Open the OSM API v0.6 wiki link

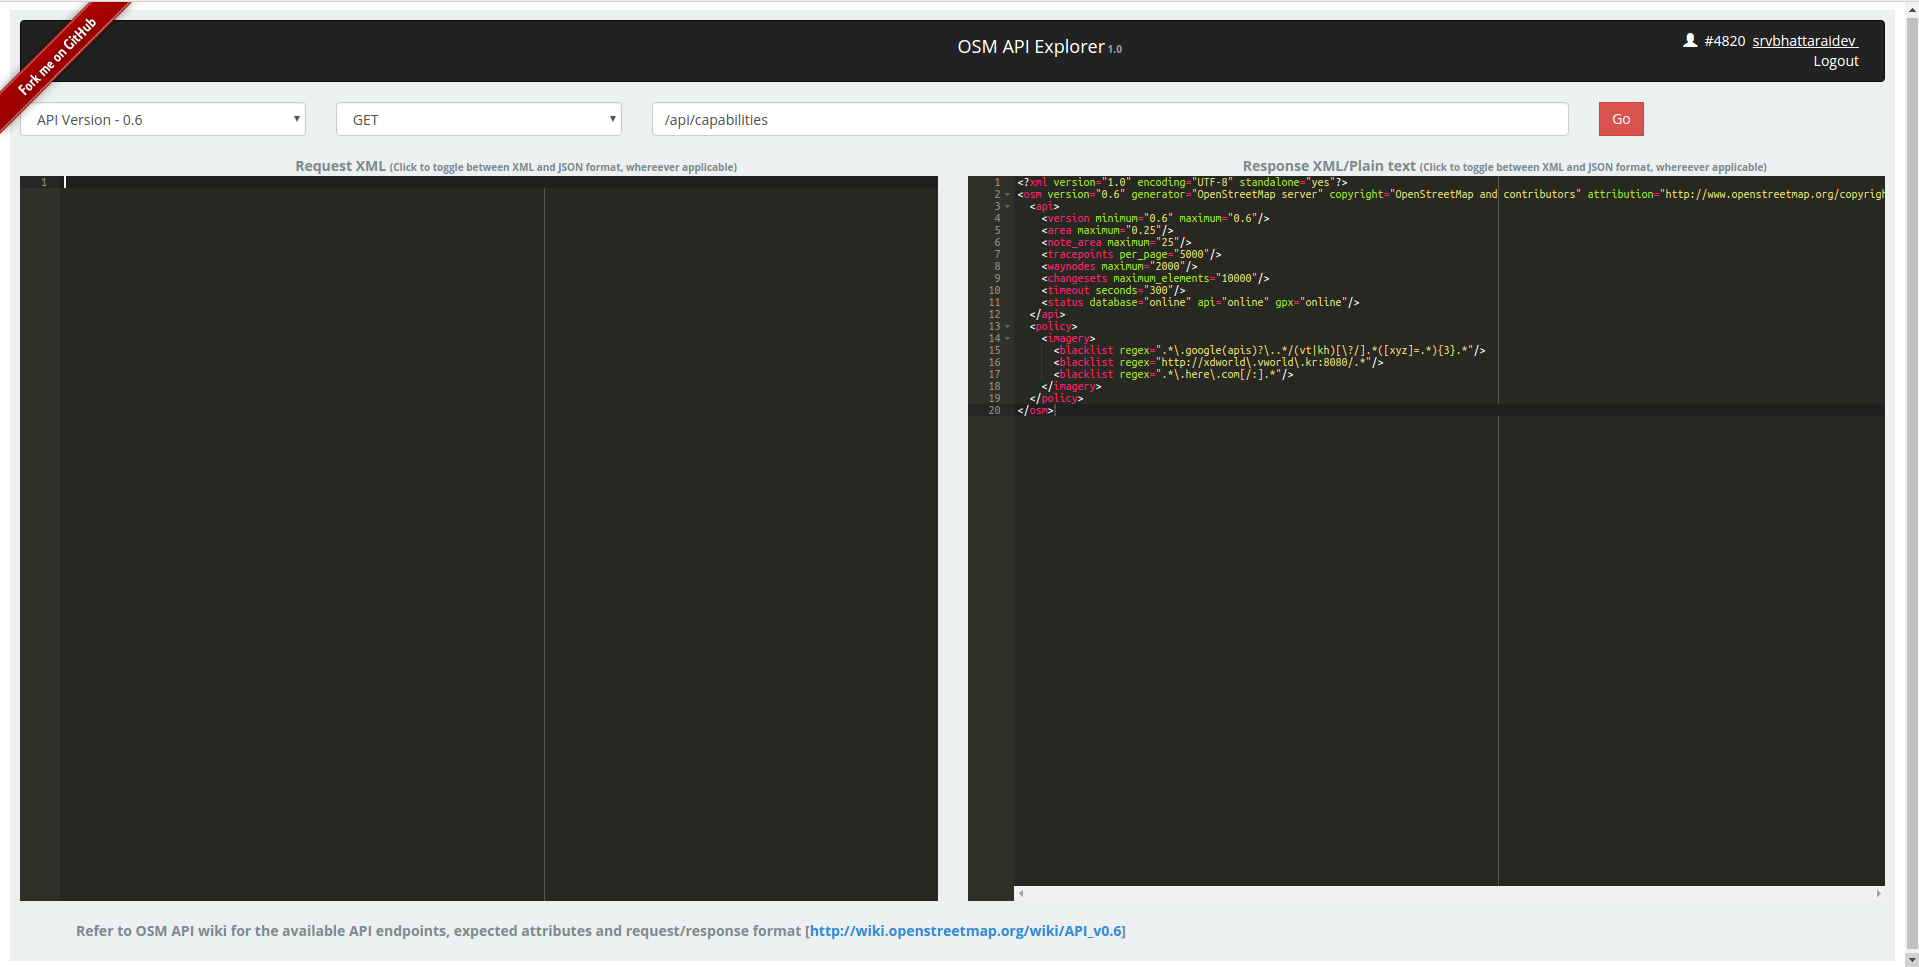pos(965,931)
